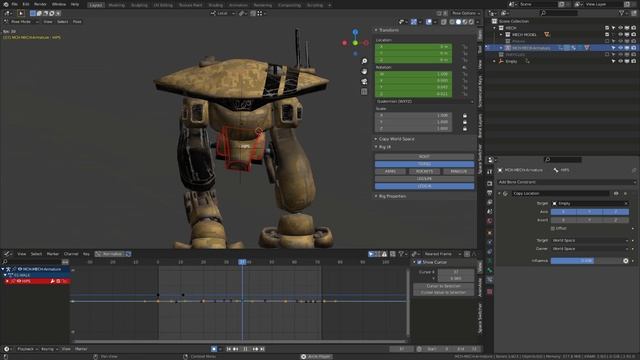
Task: Switch perspective/orthographic with grid gizmo icon
Action: coord(364,92)
